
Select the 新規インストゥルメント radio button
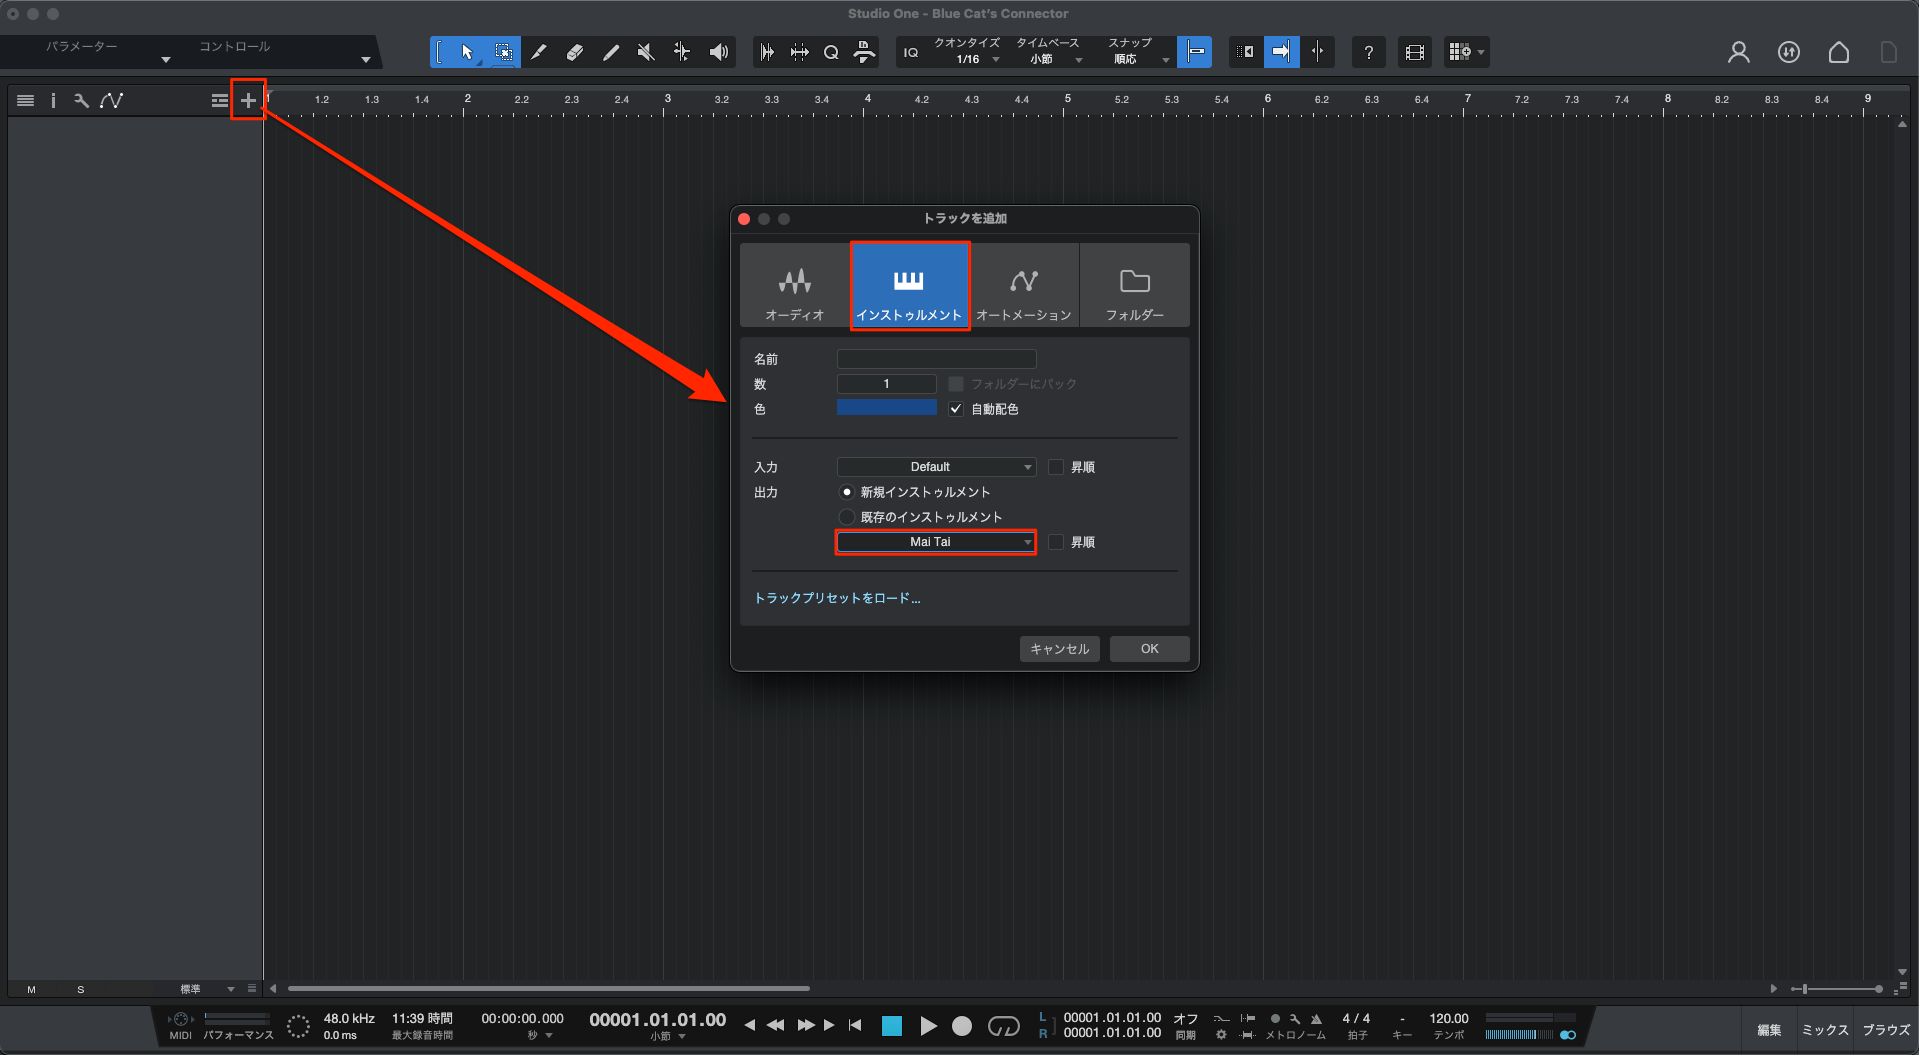(847, 492)
